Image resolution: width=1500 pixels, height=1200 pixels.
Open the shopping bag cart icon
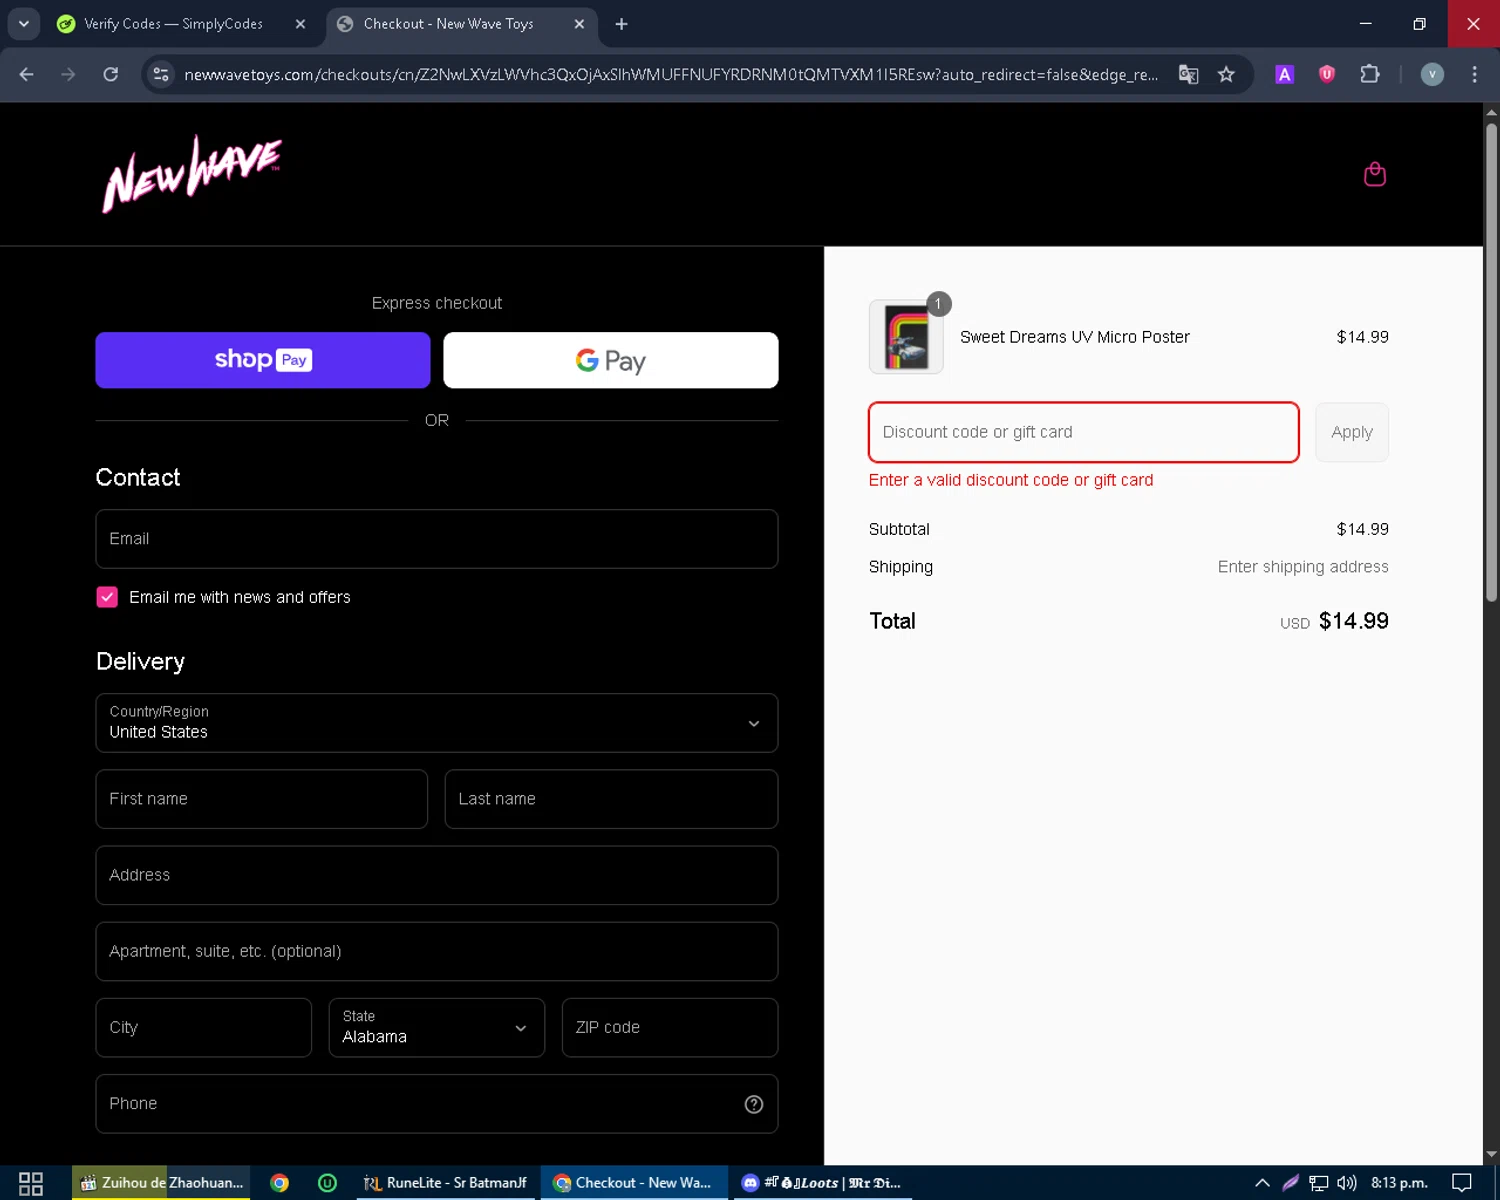[x=1374, y=174]
